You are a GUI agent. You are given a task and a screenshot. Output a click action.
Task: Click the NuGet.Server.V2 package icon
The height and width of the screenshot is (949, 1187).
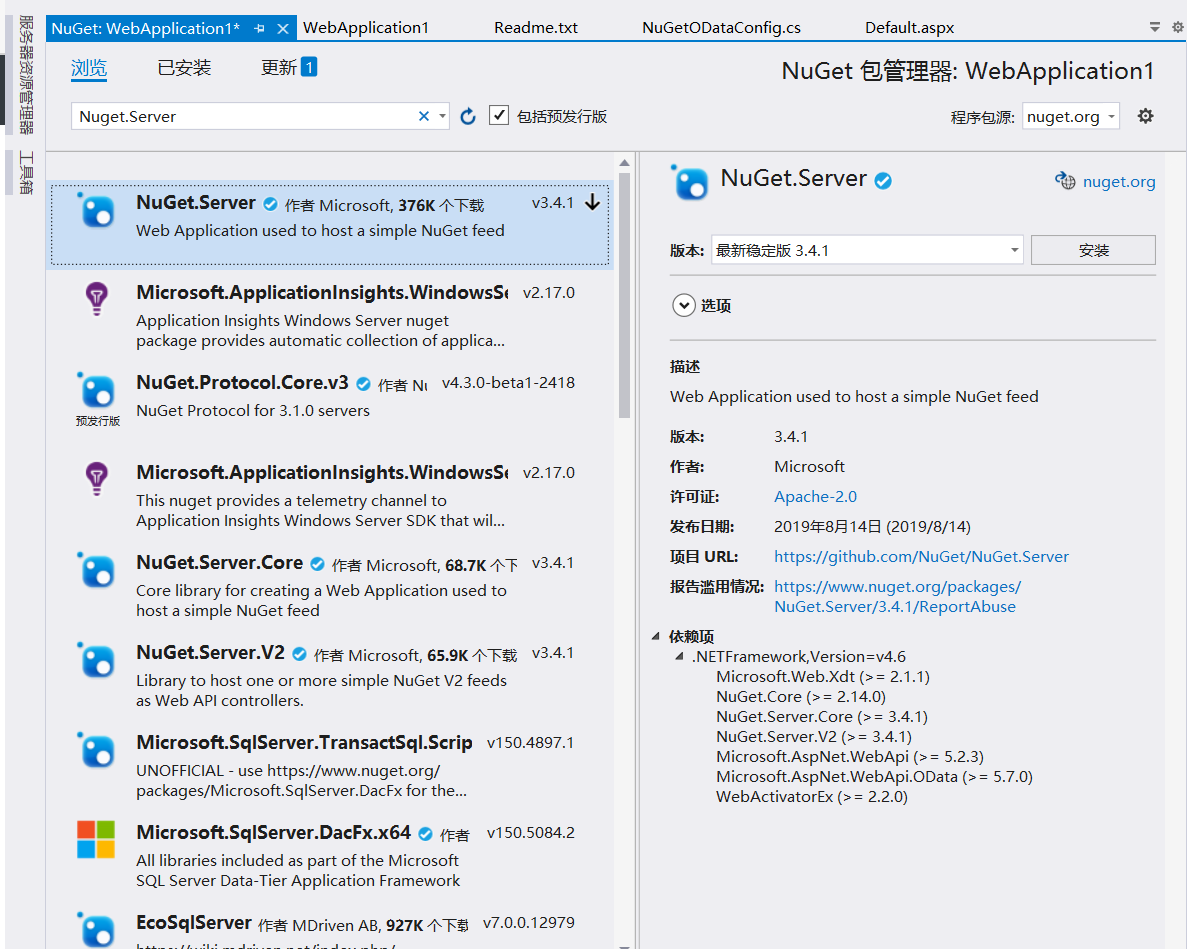(x=96, y=660)
